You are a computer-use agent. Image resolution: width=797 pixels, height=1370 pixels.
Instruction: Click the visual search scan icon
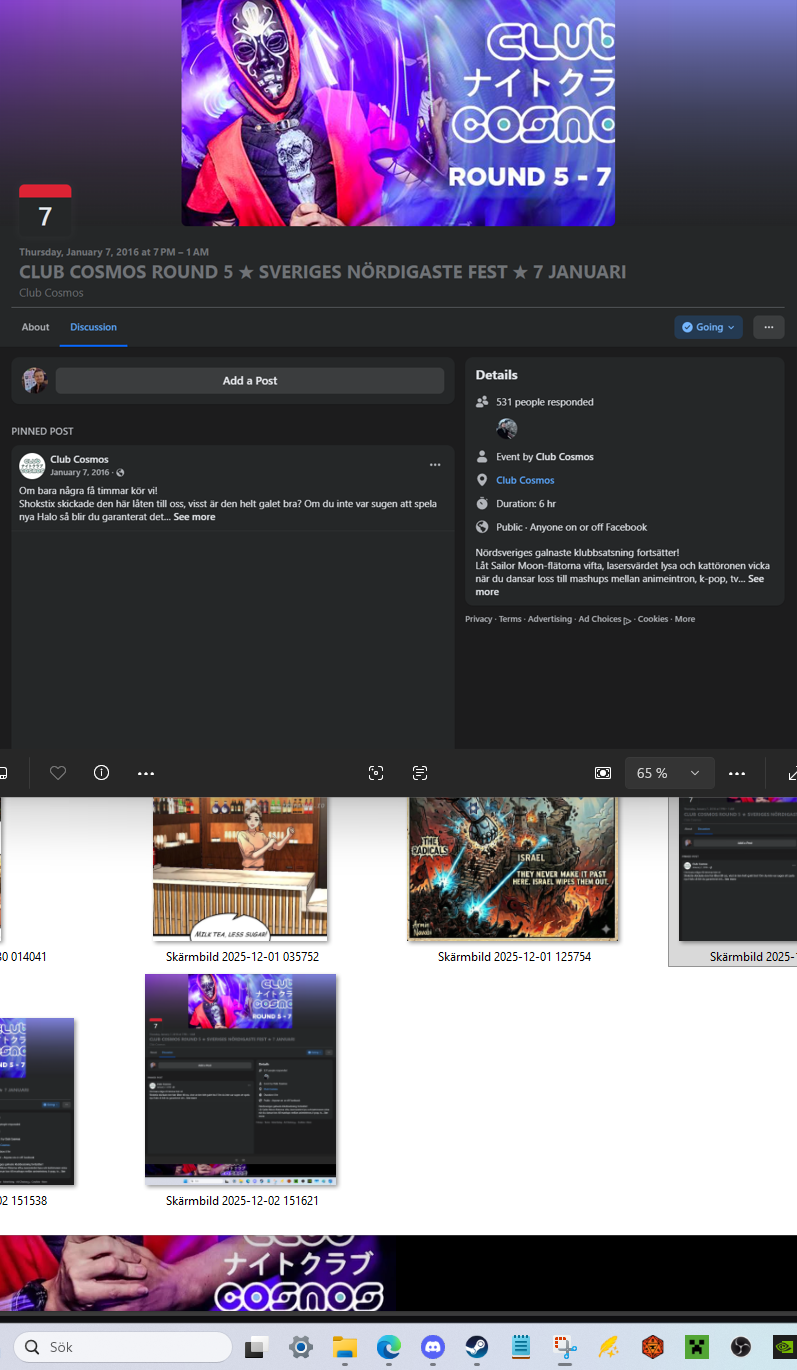pyautogui.click(x=376, y=773)
